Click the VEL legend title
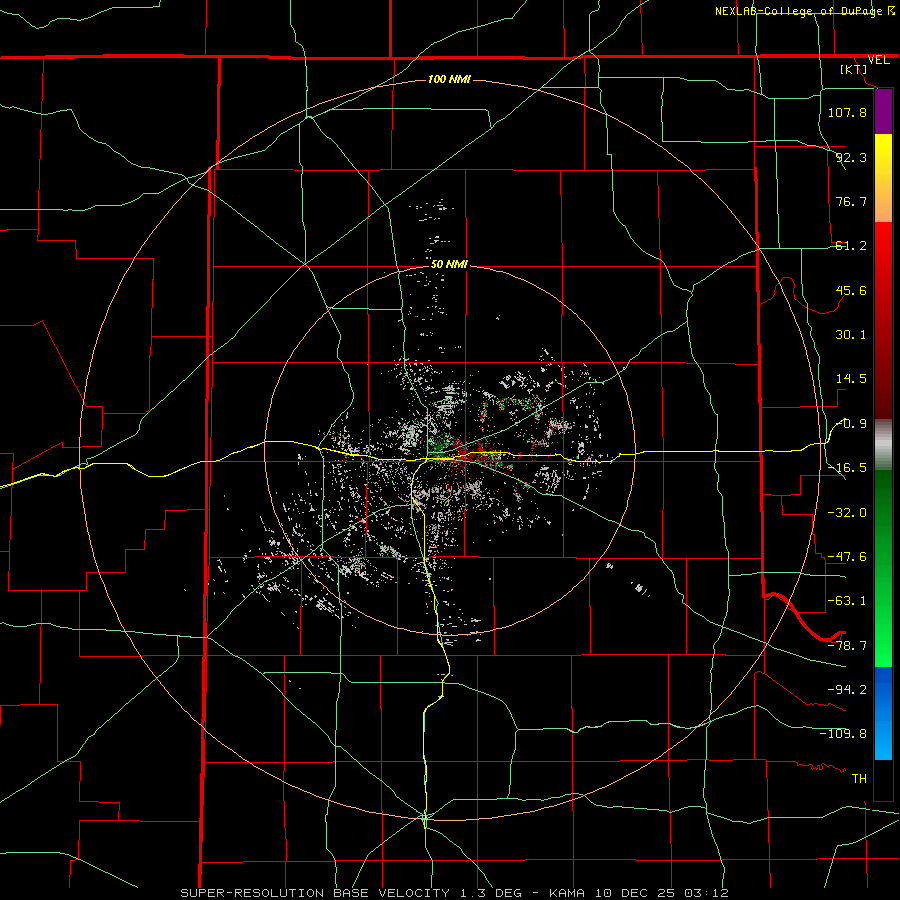The image size is (900, 900). point(878,60)
